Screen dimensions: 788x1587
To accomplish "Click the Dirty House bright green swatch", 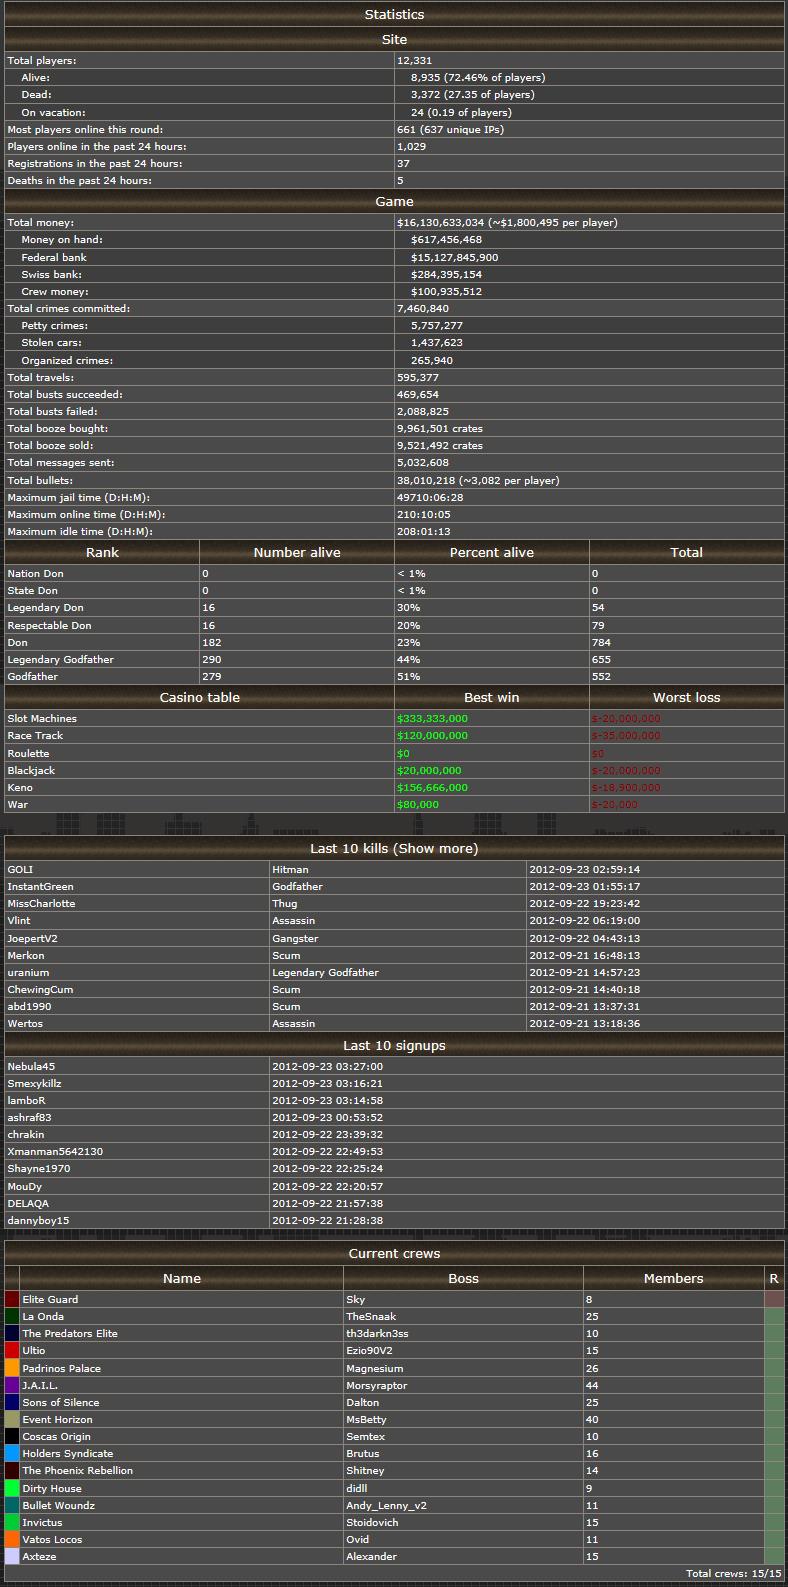I will tap(12, 1489).
